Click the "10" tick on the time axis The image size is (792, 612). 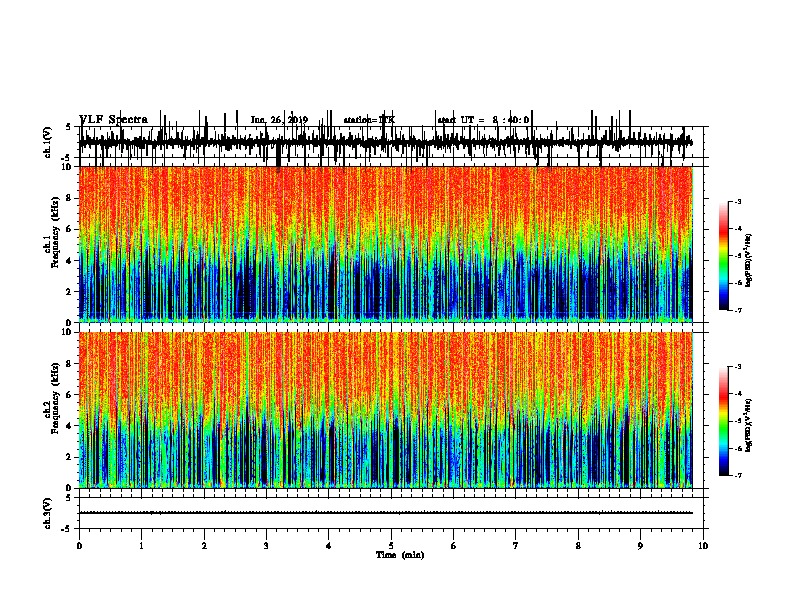click(x=703, y=546)
